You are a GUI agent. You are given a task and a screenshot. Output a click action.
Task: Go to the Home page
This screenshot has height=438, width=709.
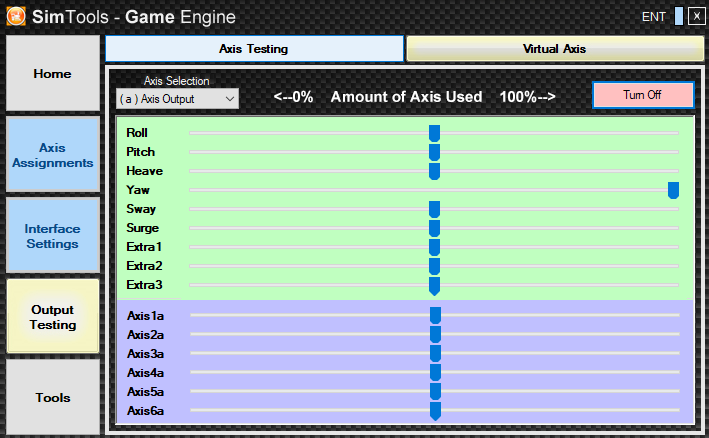point(53,74)
